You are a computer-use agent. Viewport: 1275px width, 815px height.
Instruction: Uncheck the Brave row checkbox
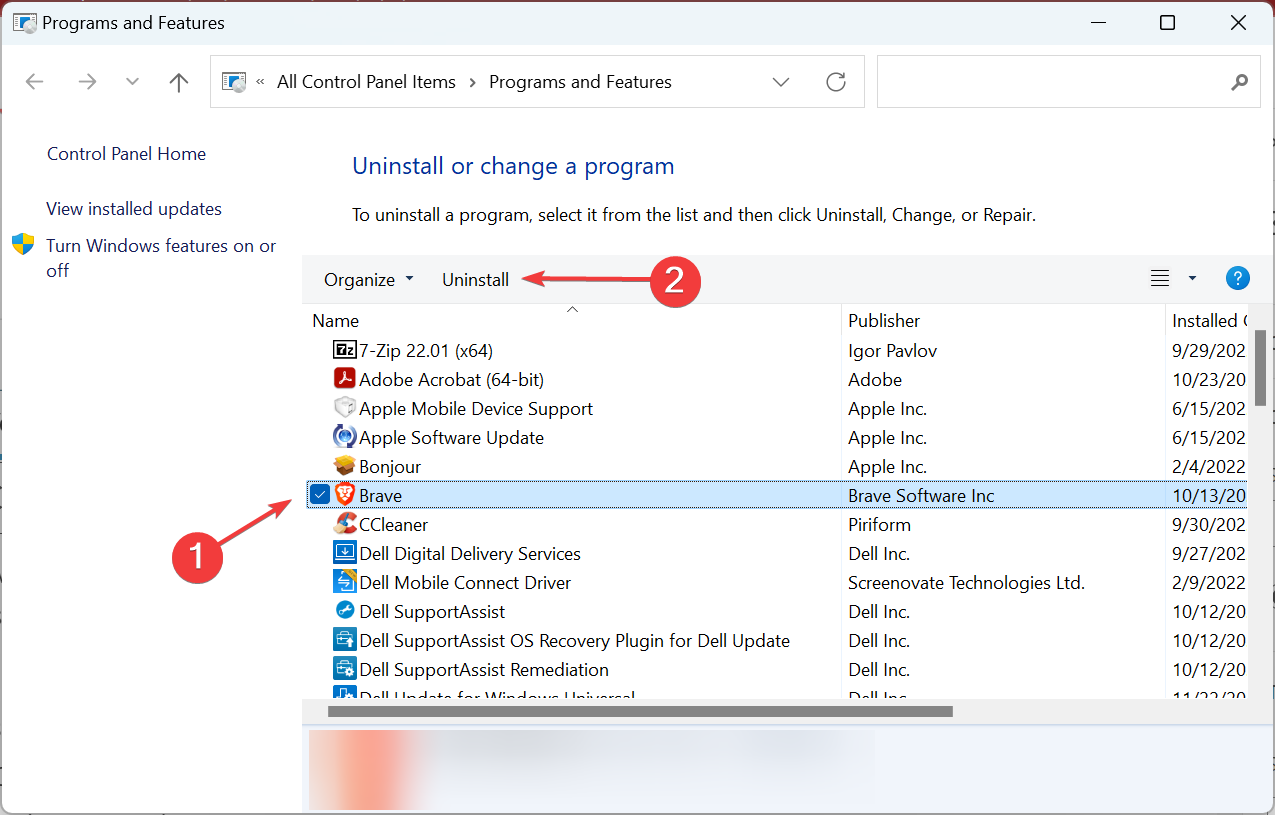(320, 494)
